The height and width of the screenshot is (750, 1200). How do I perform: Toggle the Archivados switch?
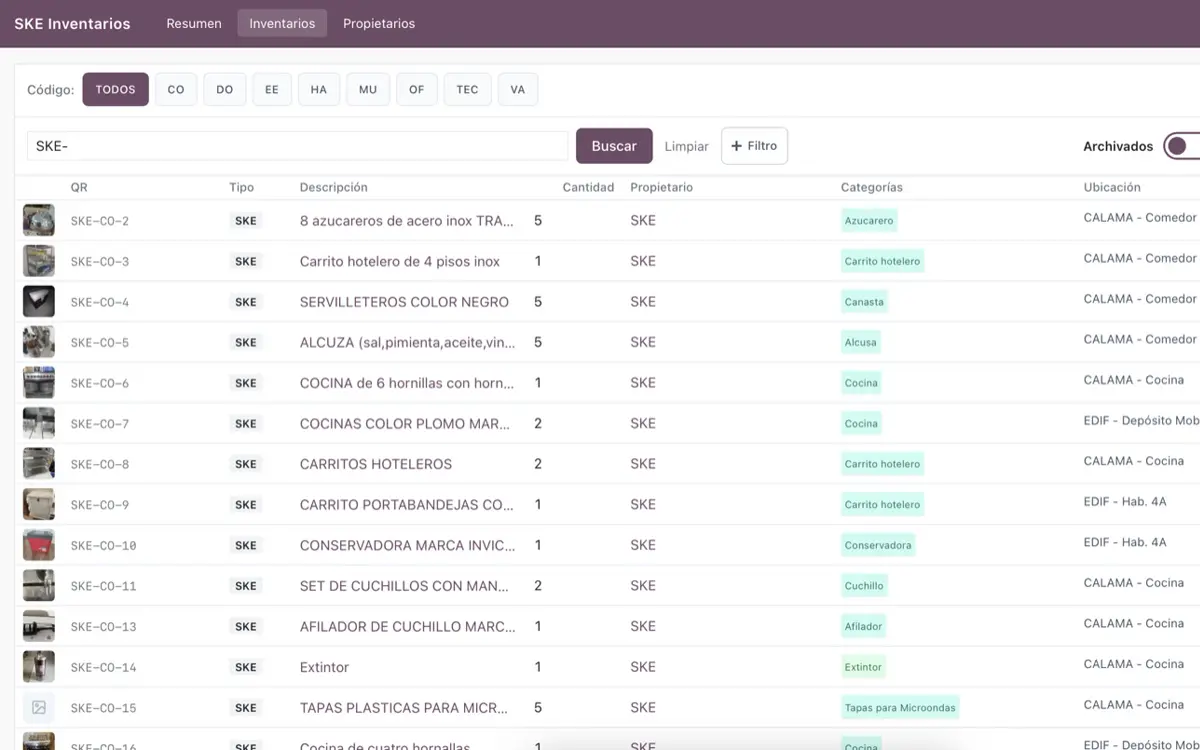[x=1183, y=146]
